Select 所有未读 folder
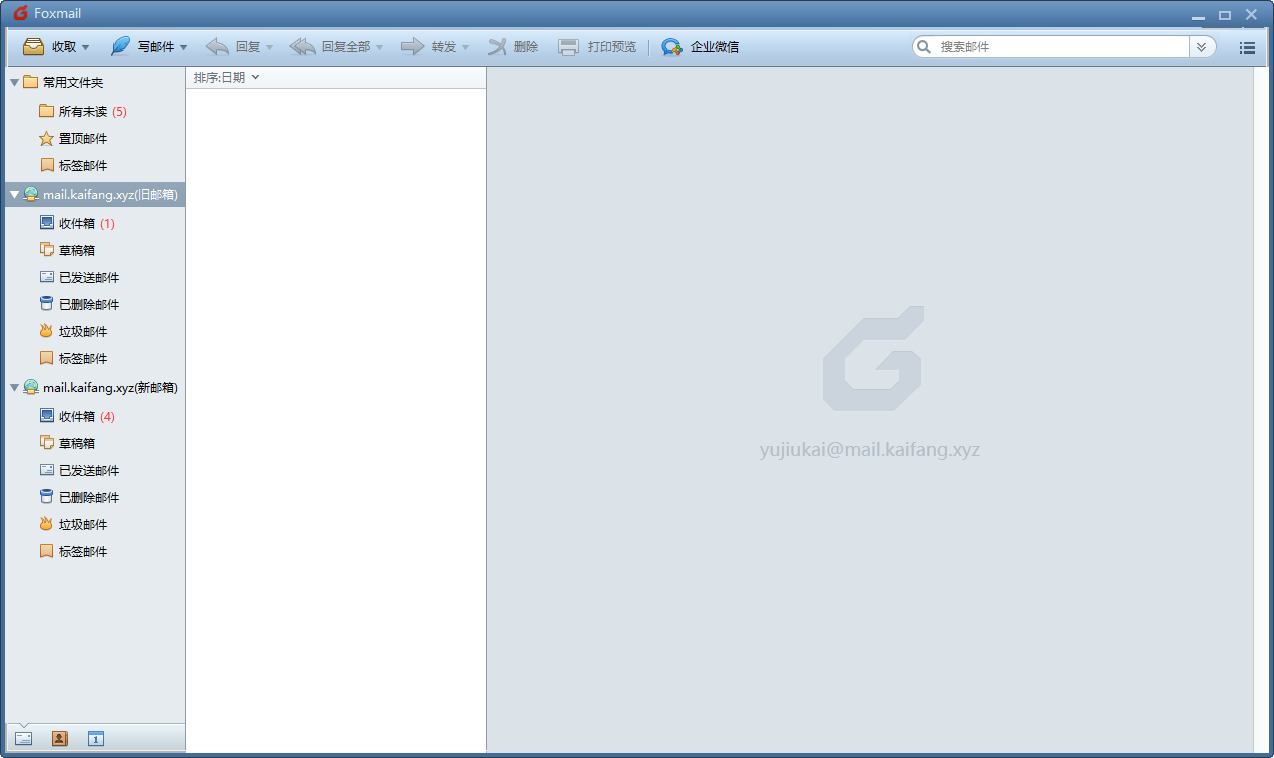The width and height of the screenshot is (1274, 758). pyautogui.click(x=82, y=111)
